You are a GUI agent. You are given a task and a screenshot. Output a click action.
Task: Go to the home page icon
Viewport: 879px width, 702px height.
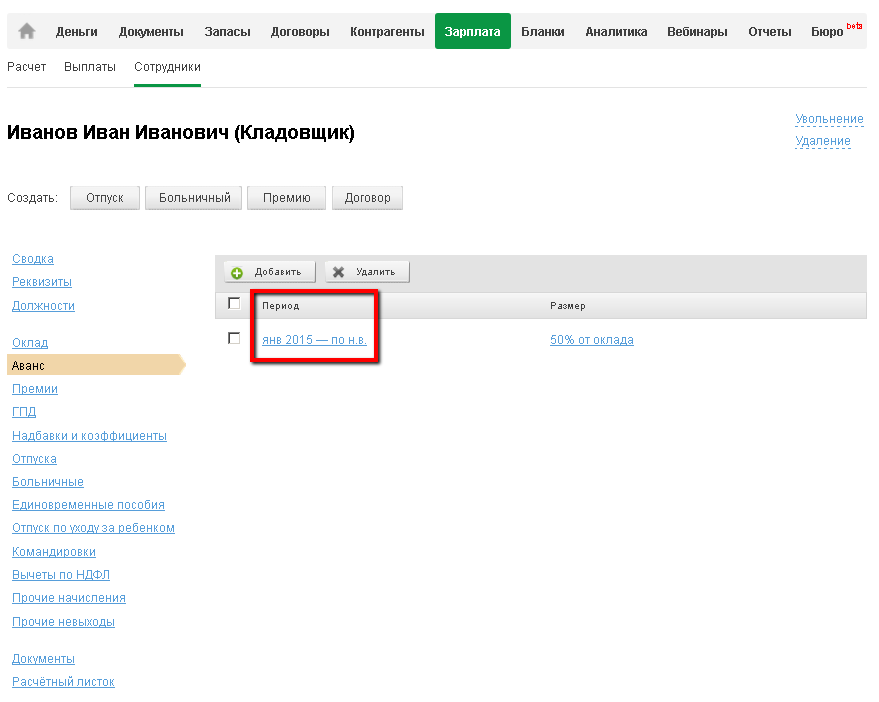[26, 31]
